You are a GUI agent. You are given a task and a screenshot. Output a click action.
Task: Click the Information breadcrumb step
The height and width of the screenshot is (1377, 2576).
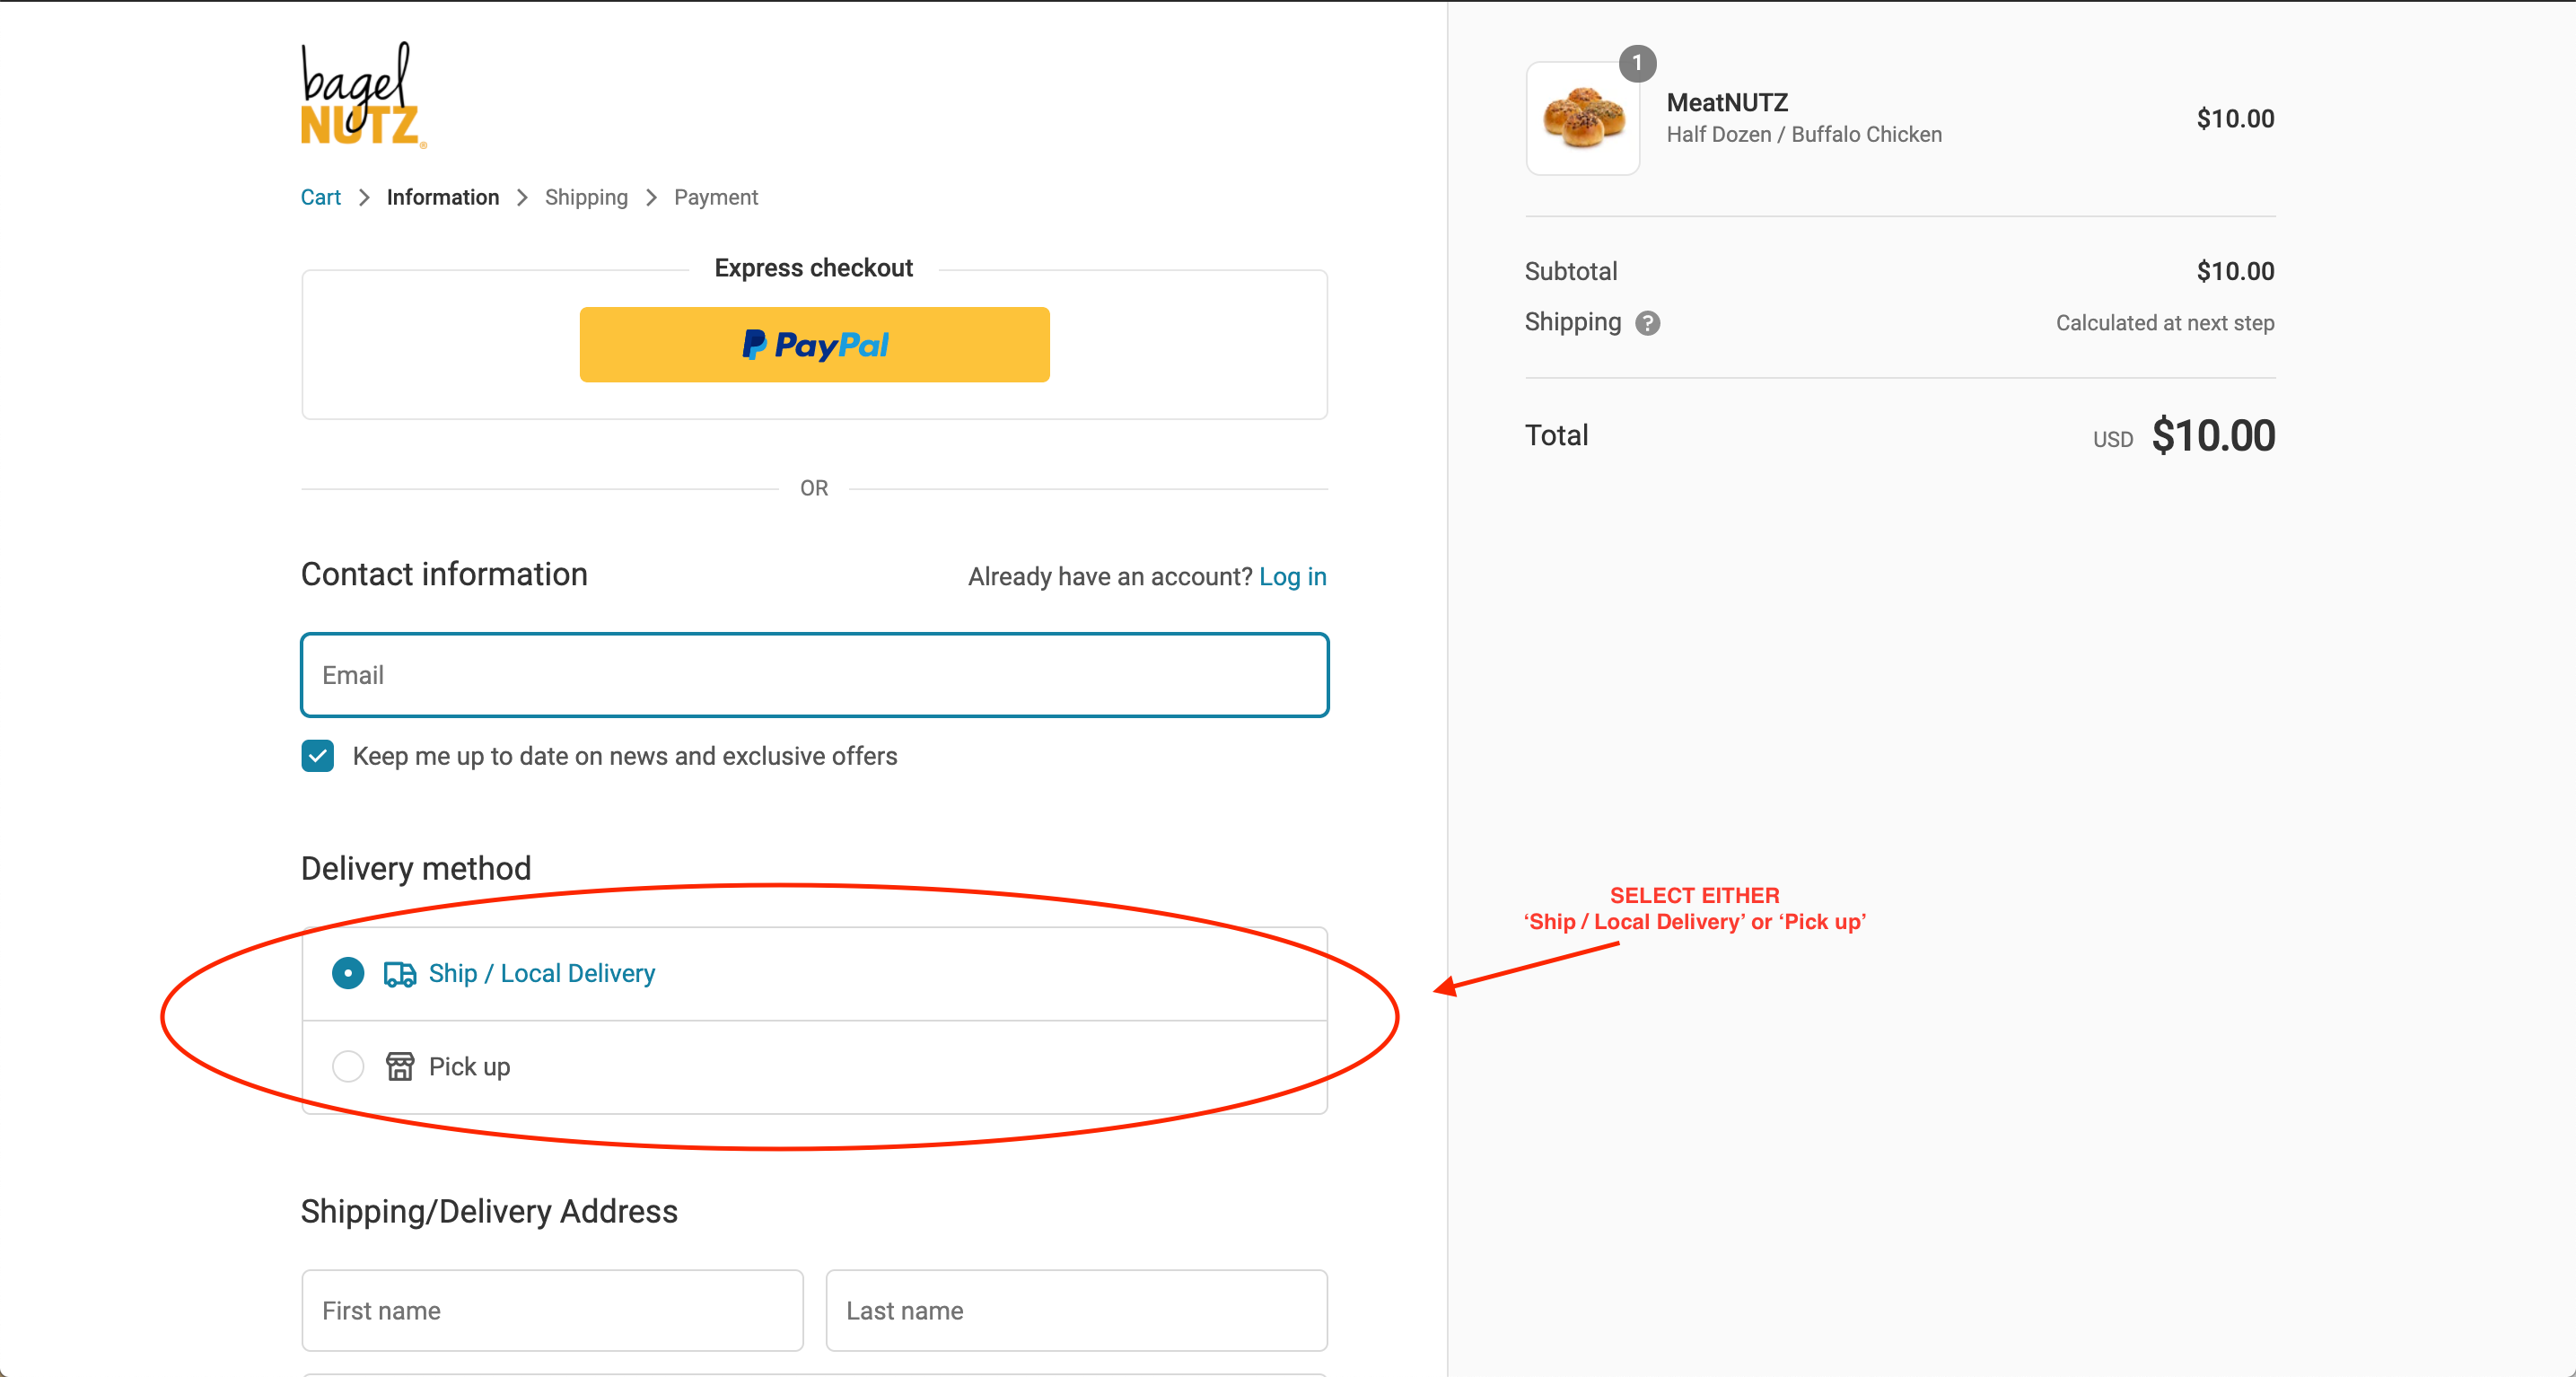click(443, 197)
